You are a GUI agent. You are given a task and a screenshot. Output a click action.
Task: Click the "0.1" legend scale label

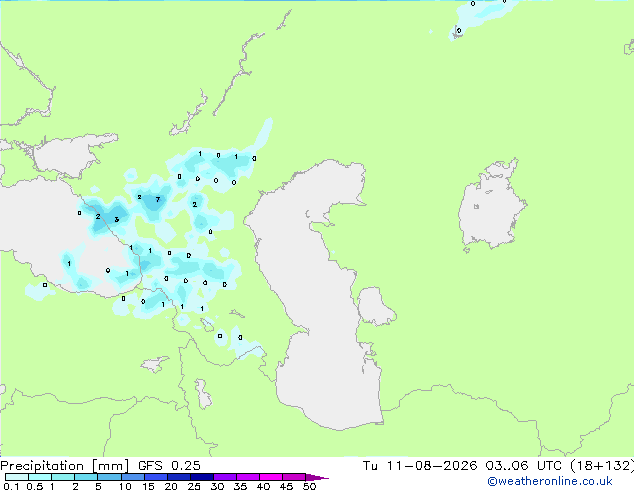[11, 486]
